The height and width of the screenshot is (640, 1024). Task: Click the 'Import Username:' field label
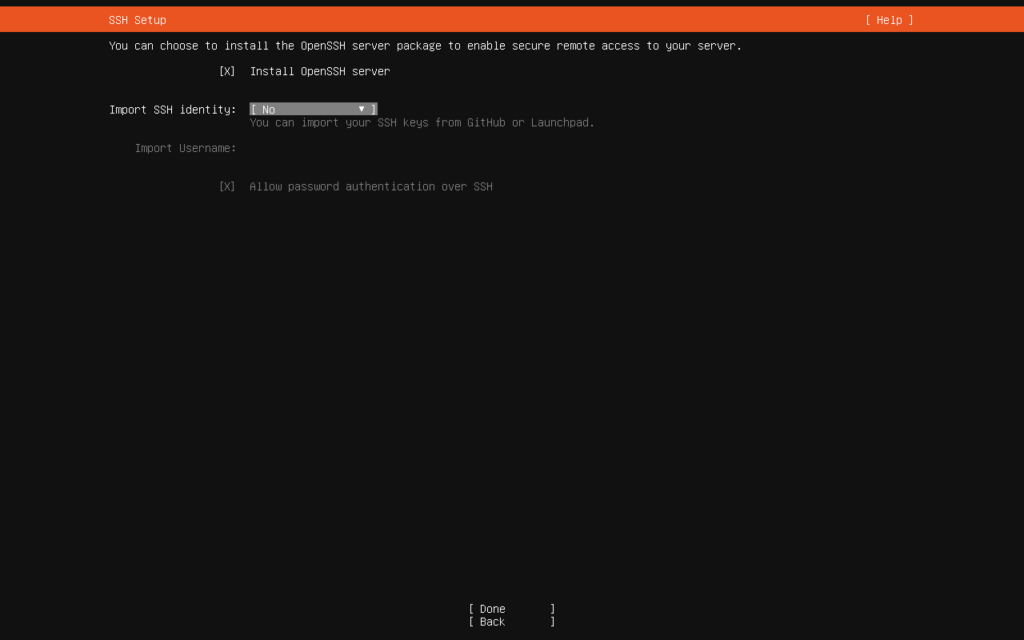pyautogui.click(x=185, y=148)
